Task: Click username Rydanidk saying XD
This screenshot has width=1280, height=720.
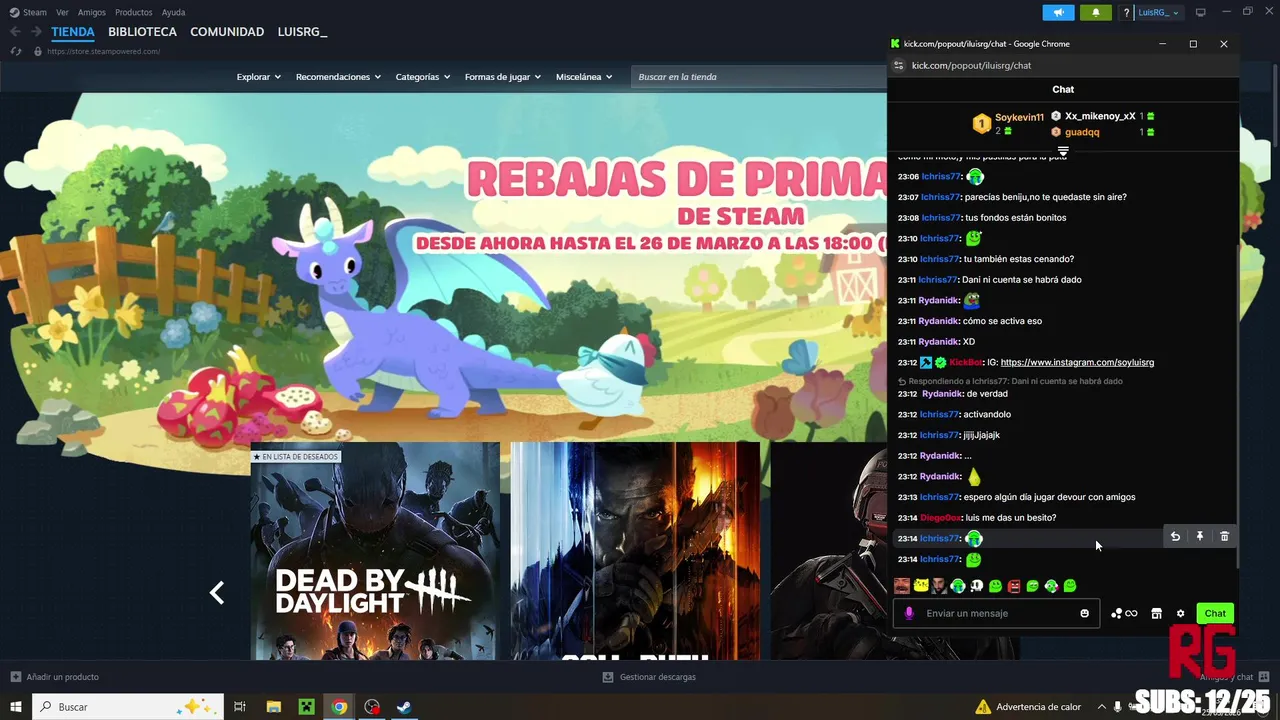Action: pos(939,342)
